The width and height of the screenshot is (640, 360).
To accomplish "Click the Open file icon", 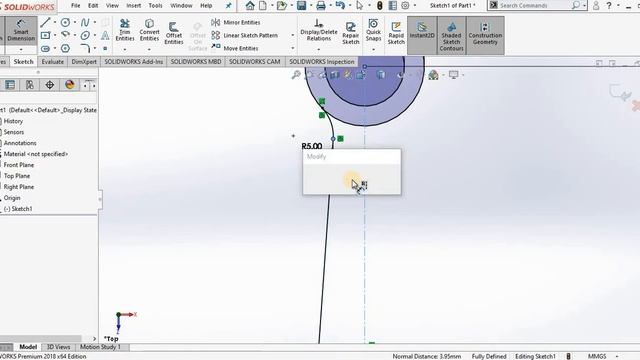I will pos(281,6).
